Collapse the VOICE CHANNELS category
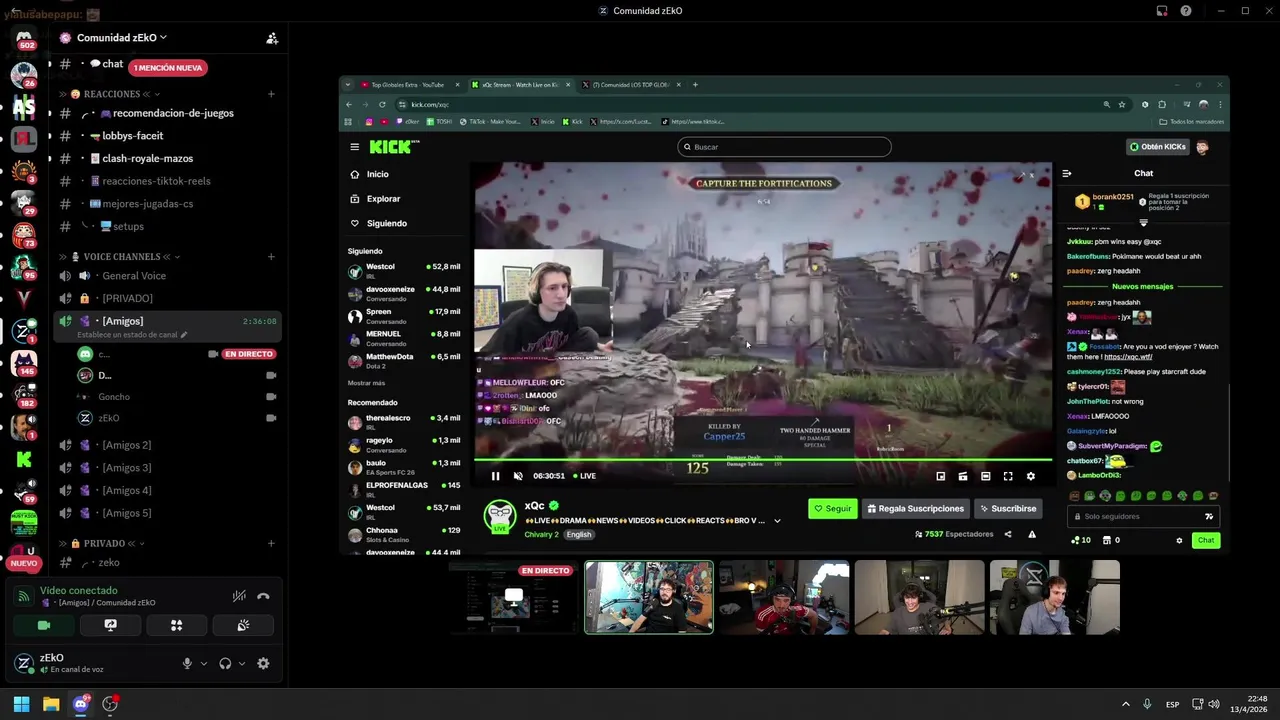This screenshot has height=720, width=1280. click(x=120, y=257)
